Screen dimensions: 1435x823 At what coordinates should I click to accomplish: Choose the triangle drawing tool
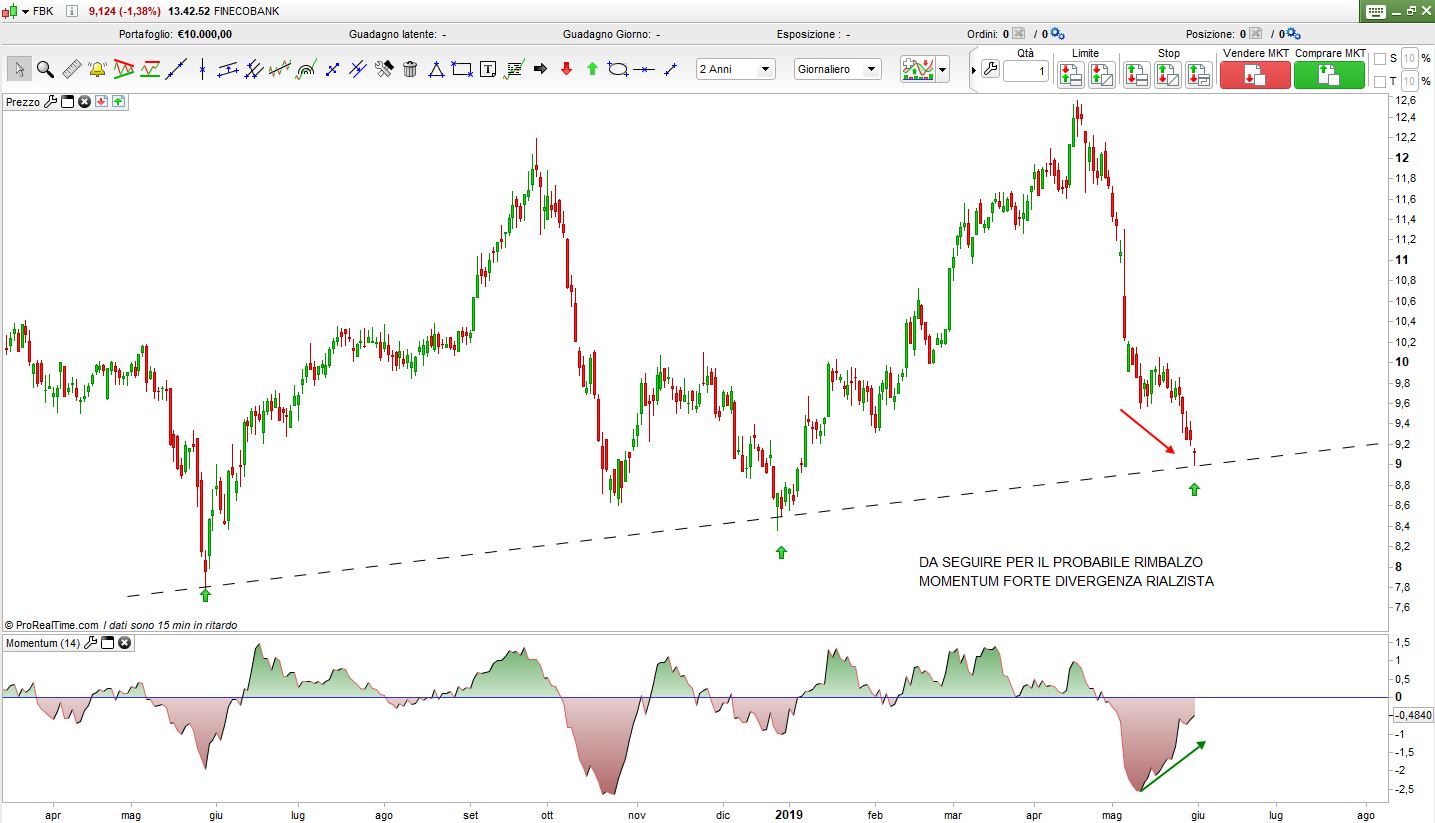(436, 69)
